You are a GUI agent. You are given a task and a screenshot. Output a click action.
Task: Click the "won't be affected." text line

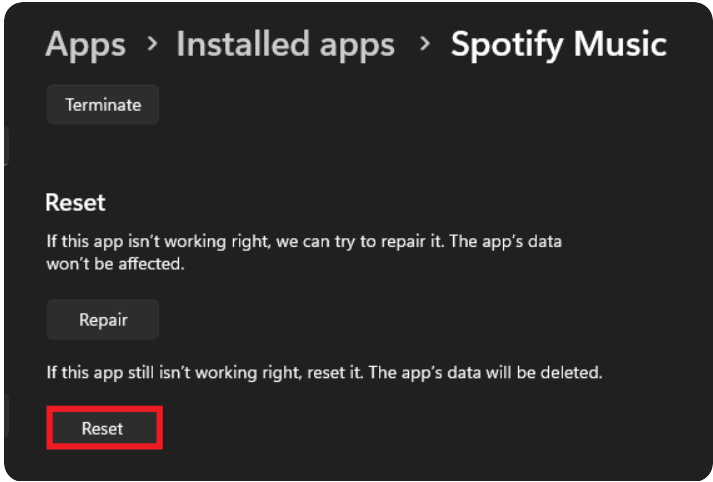coord(115,264)
